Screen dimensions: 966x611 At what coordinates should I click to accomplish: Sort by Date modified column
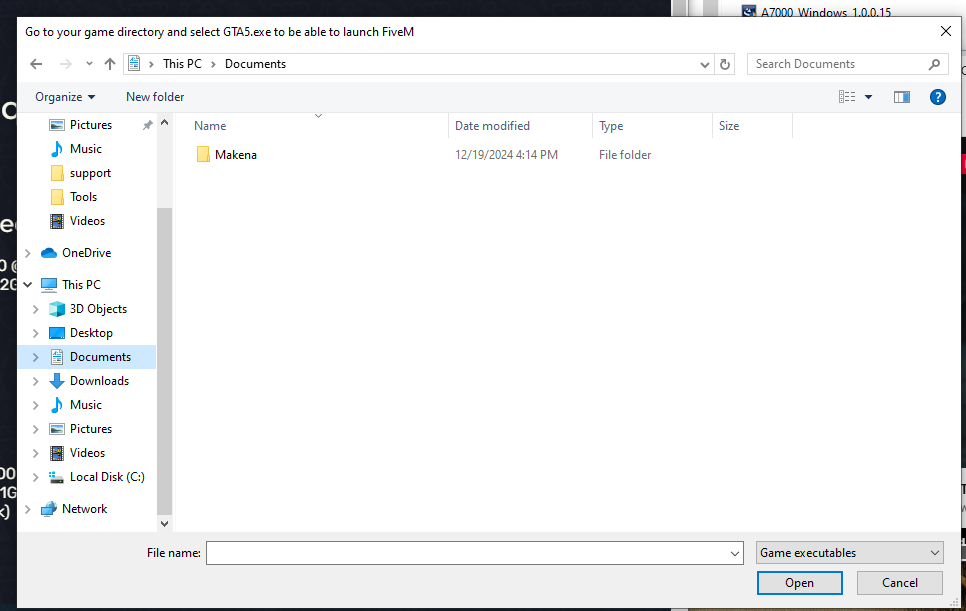[492, 126]
